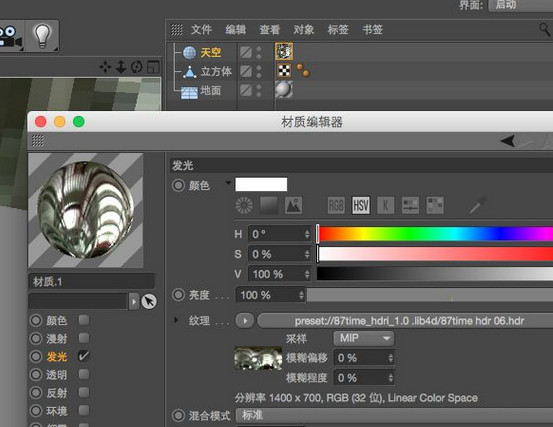The image size is (553, 427).
Task: Open the 混合模式 标准 dropdown
Action: coord(394,415)
